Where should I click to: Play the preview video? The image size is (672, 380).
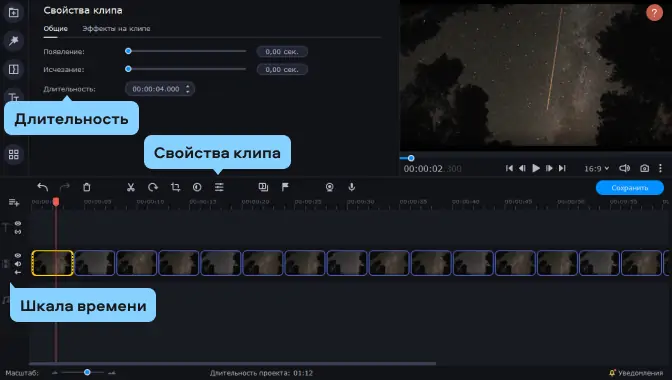536,168
